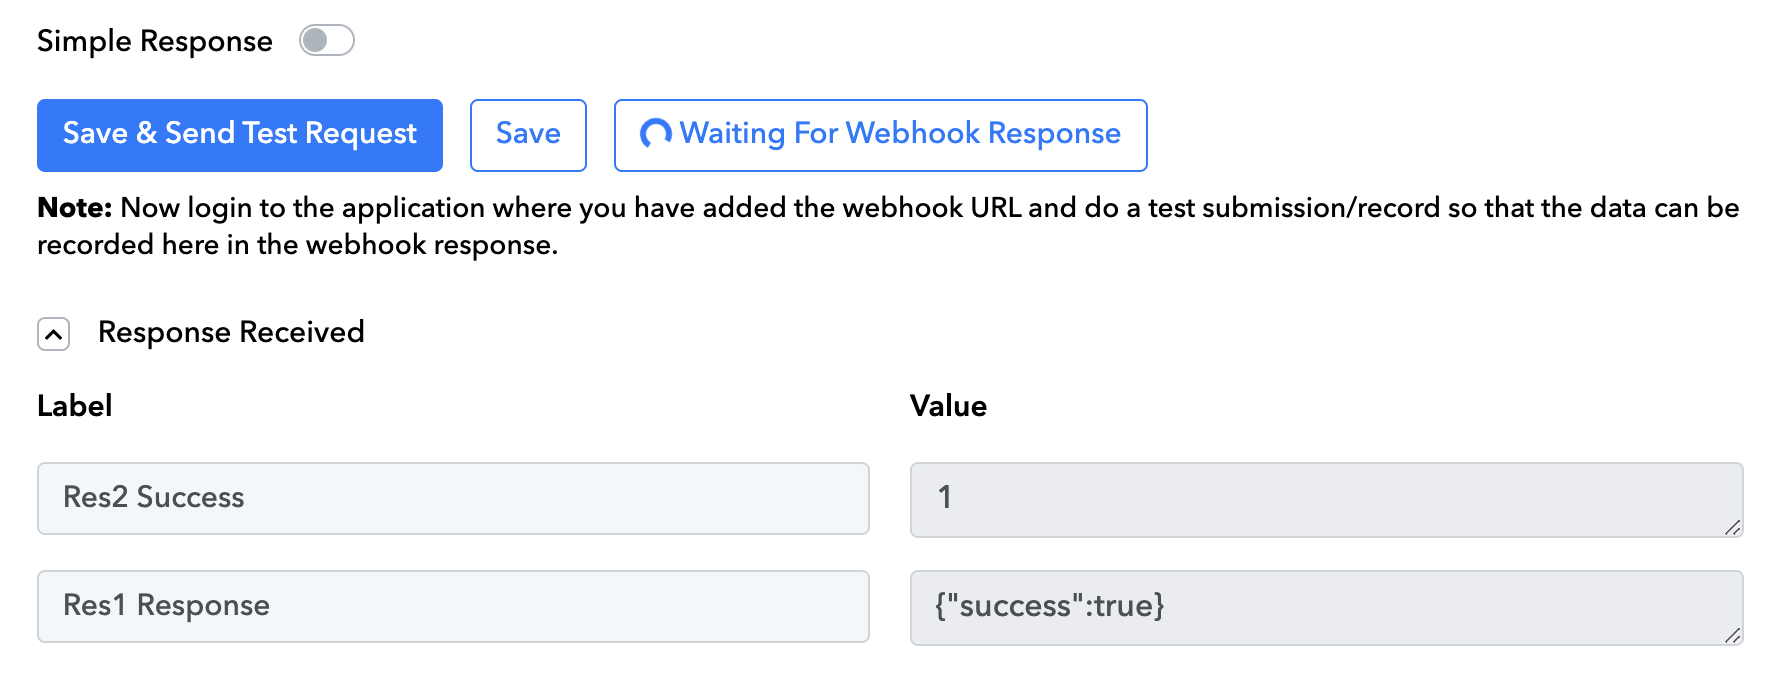The image size is (1778, 694).
Task: Click the 'recorded here in the webhook response' text
Action: 297,245
